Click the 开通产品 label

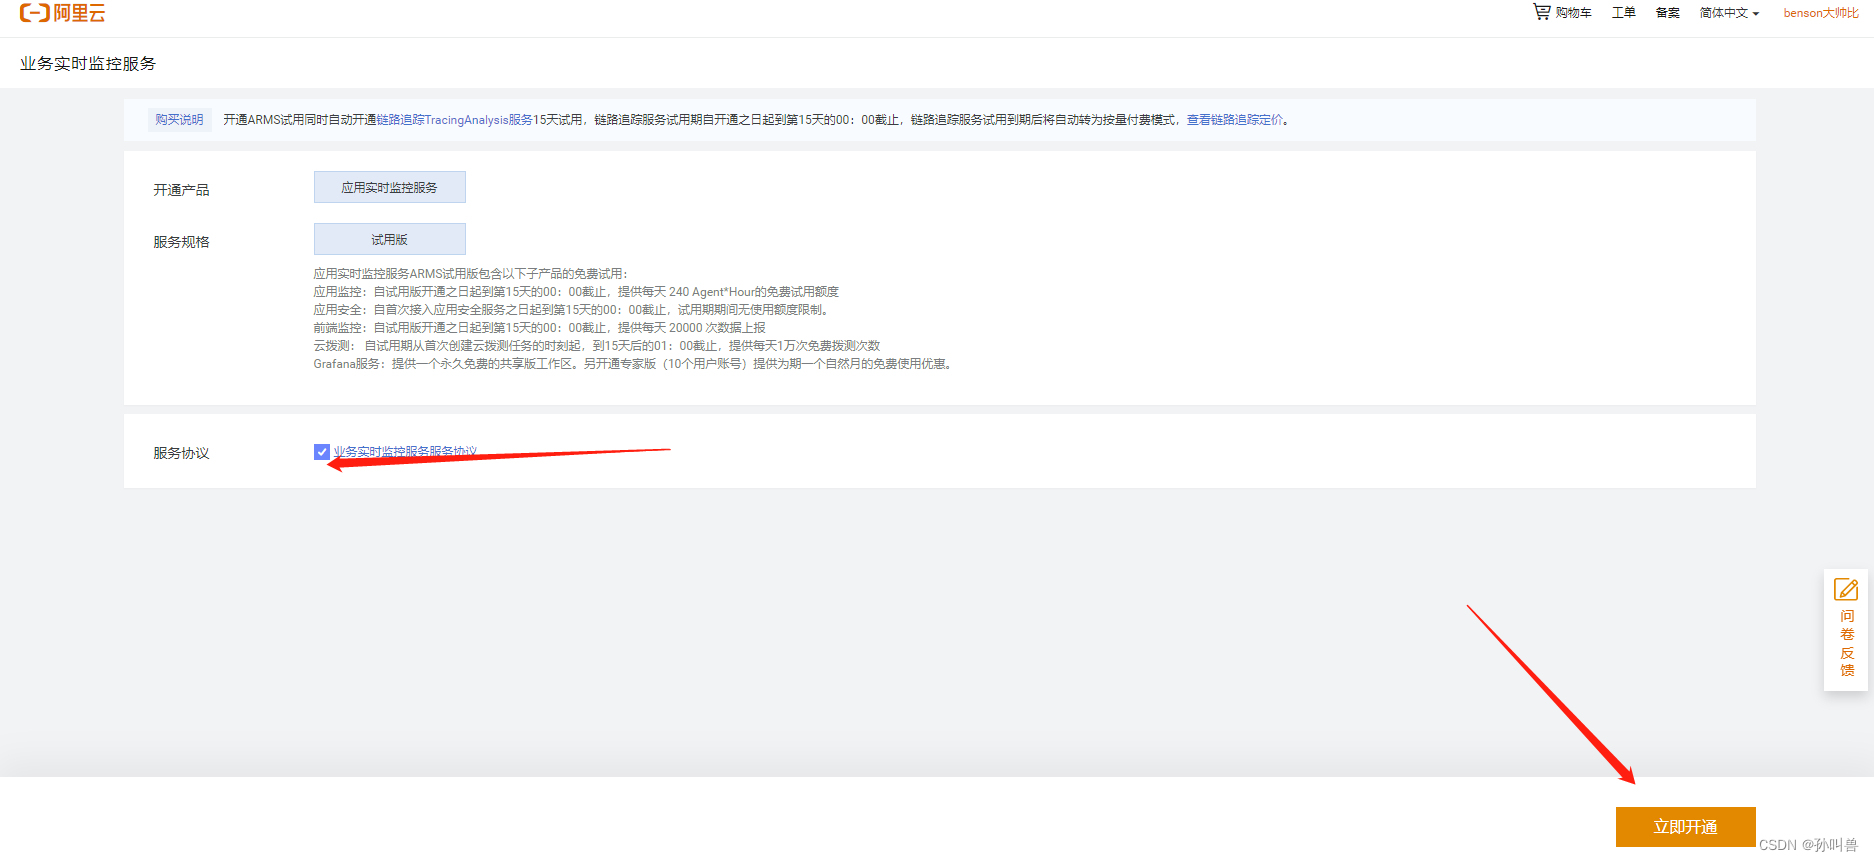pyautogui.click(x=181, y=190)
